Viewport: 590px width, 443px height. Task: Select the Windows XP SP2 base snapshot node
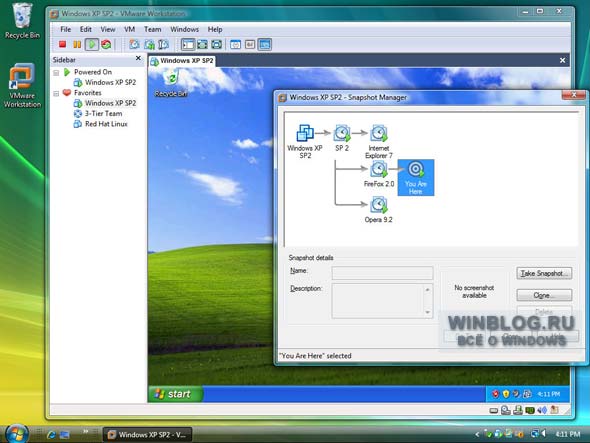pyautogui.click(x=305, y=141)
